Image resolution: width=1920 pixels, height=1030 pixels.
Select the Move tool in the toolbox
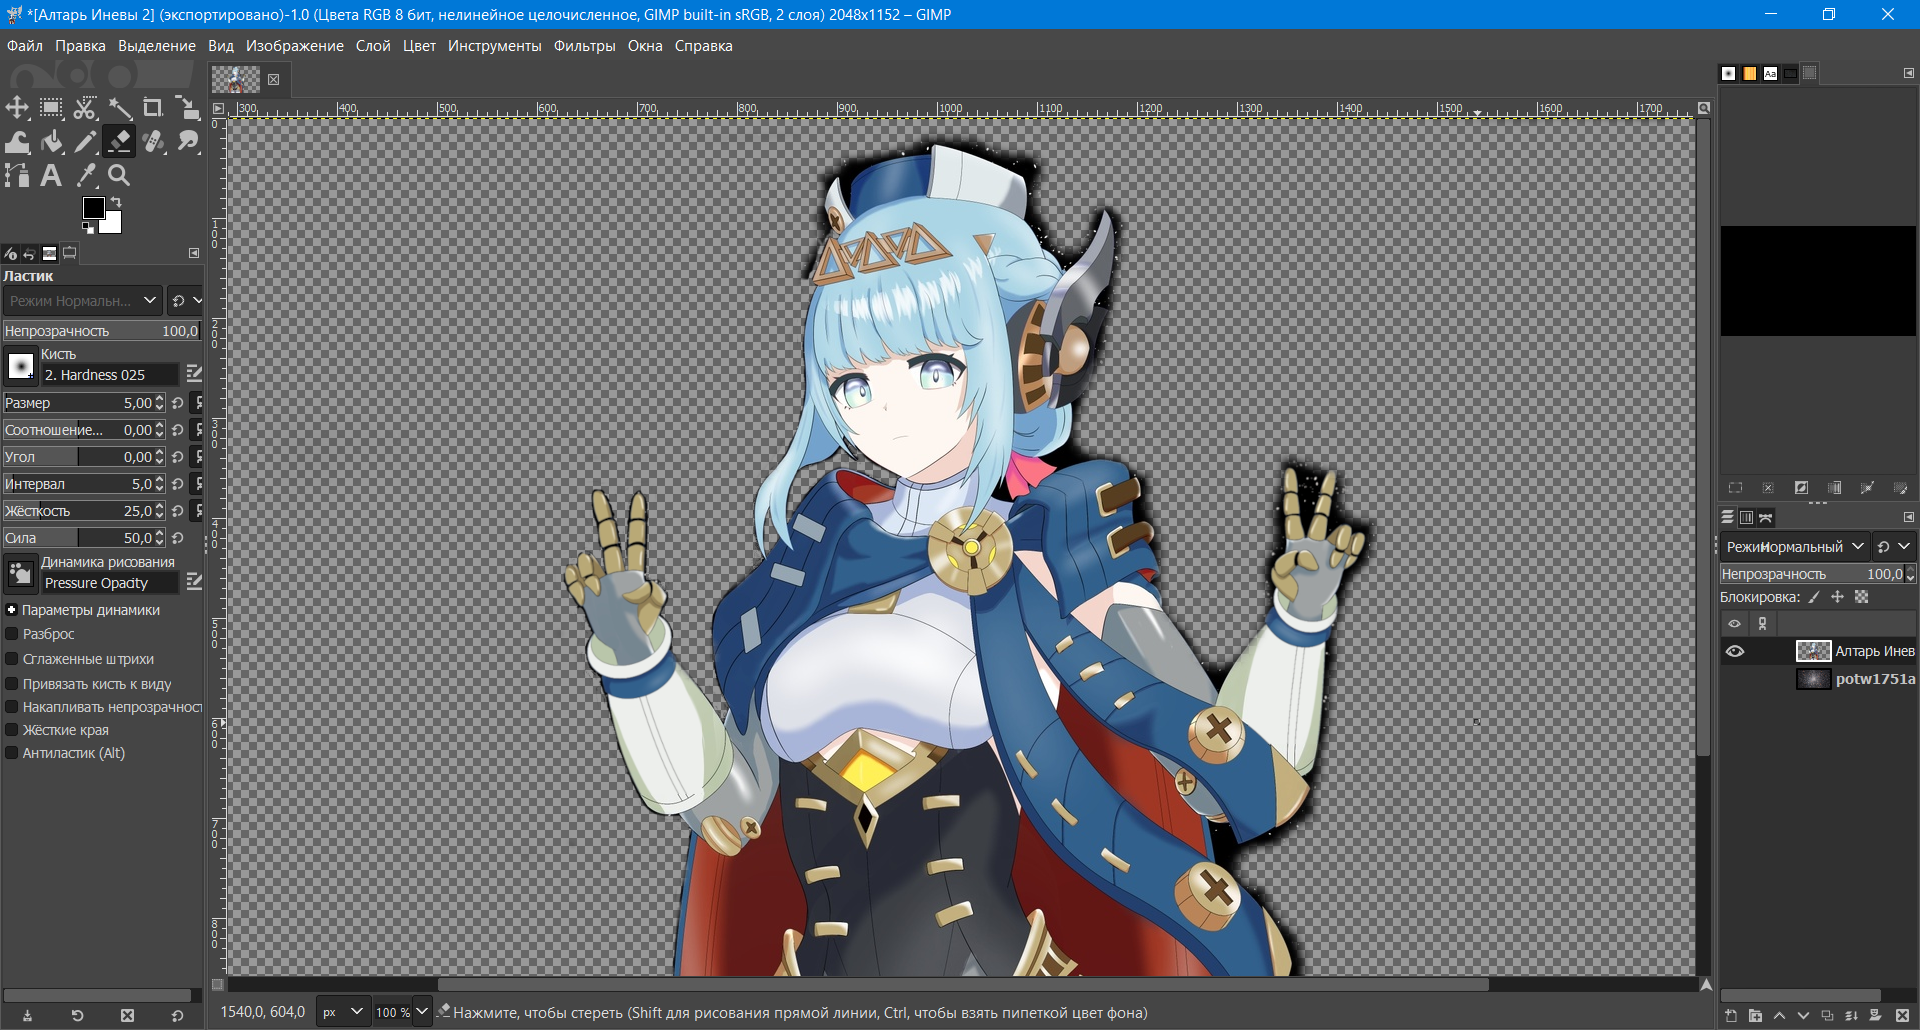point(17,108)
